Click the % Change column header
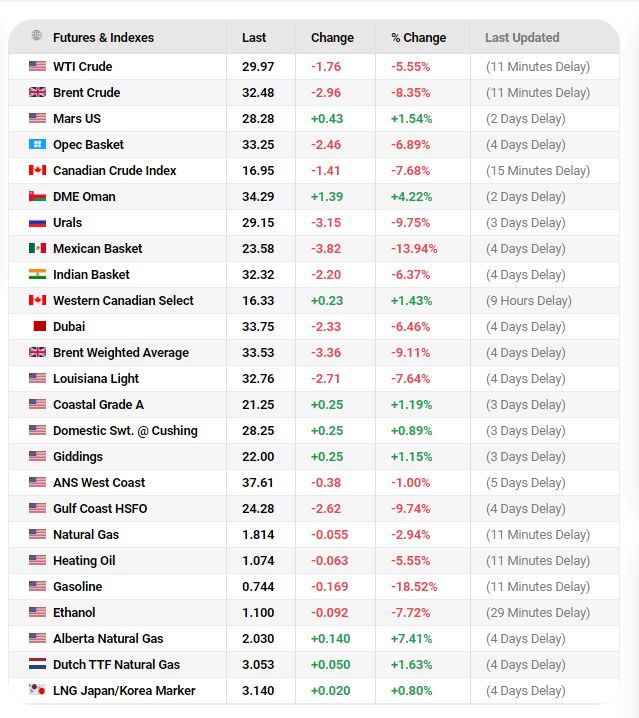 click(419, 38)
